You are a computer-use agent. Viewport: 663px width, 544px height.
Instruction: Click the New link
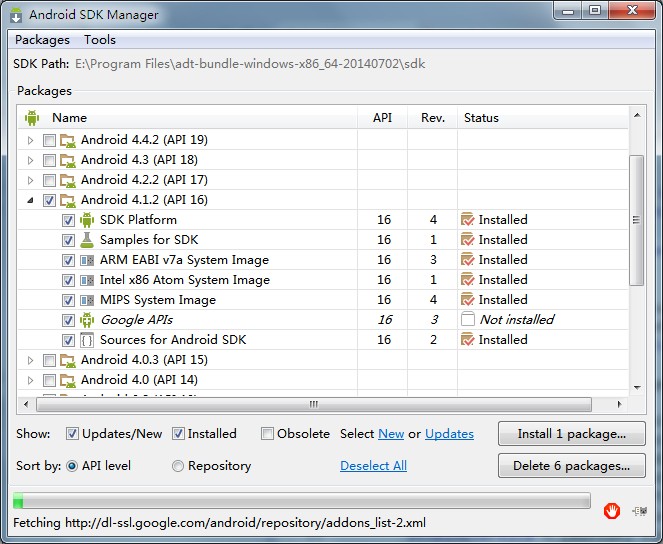click(x=391, y=434)
